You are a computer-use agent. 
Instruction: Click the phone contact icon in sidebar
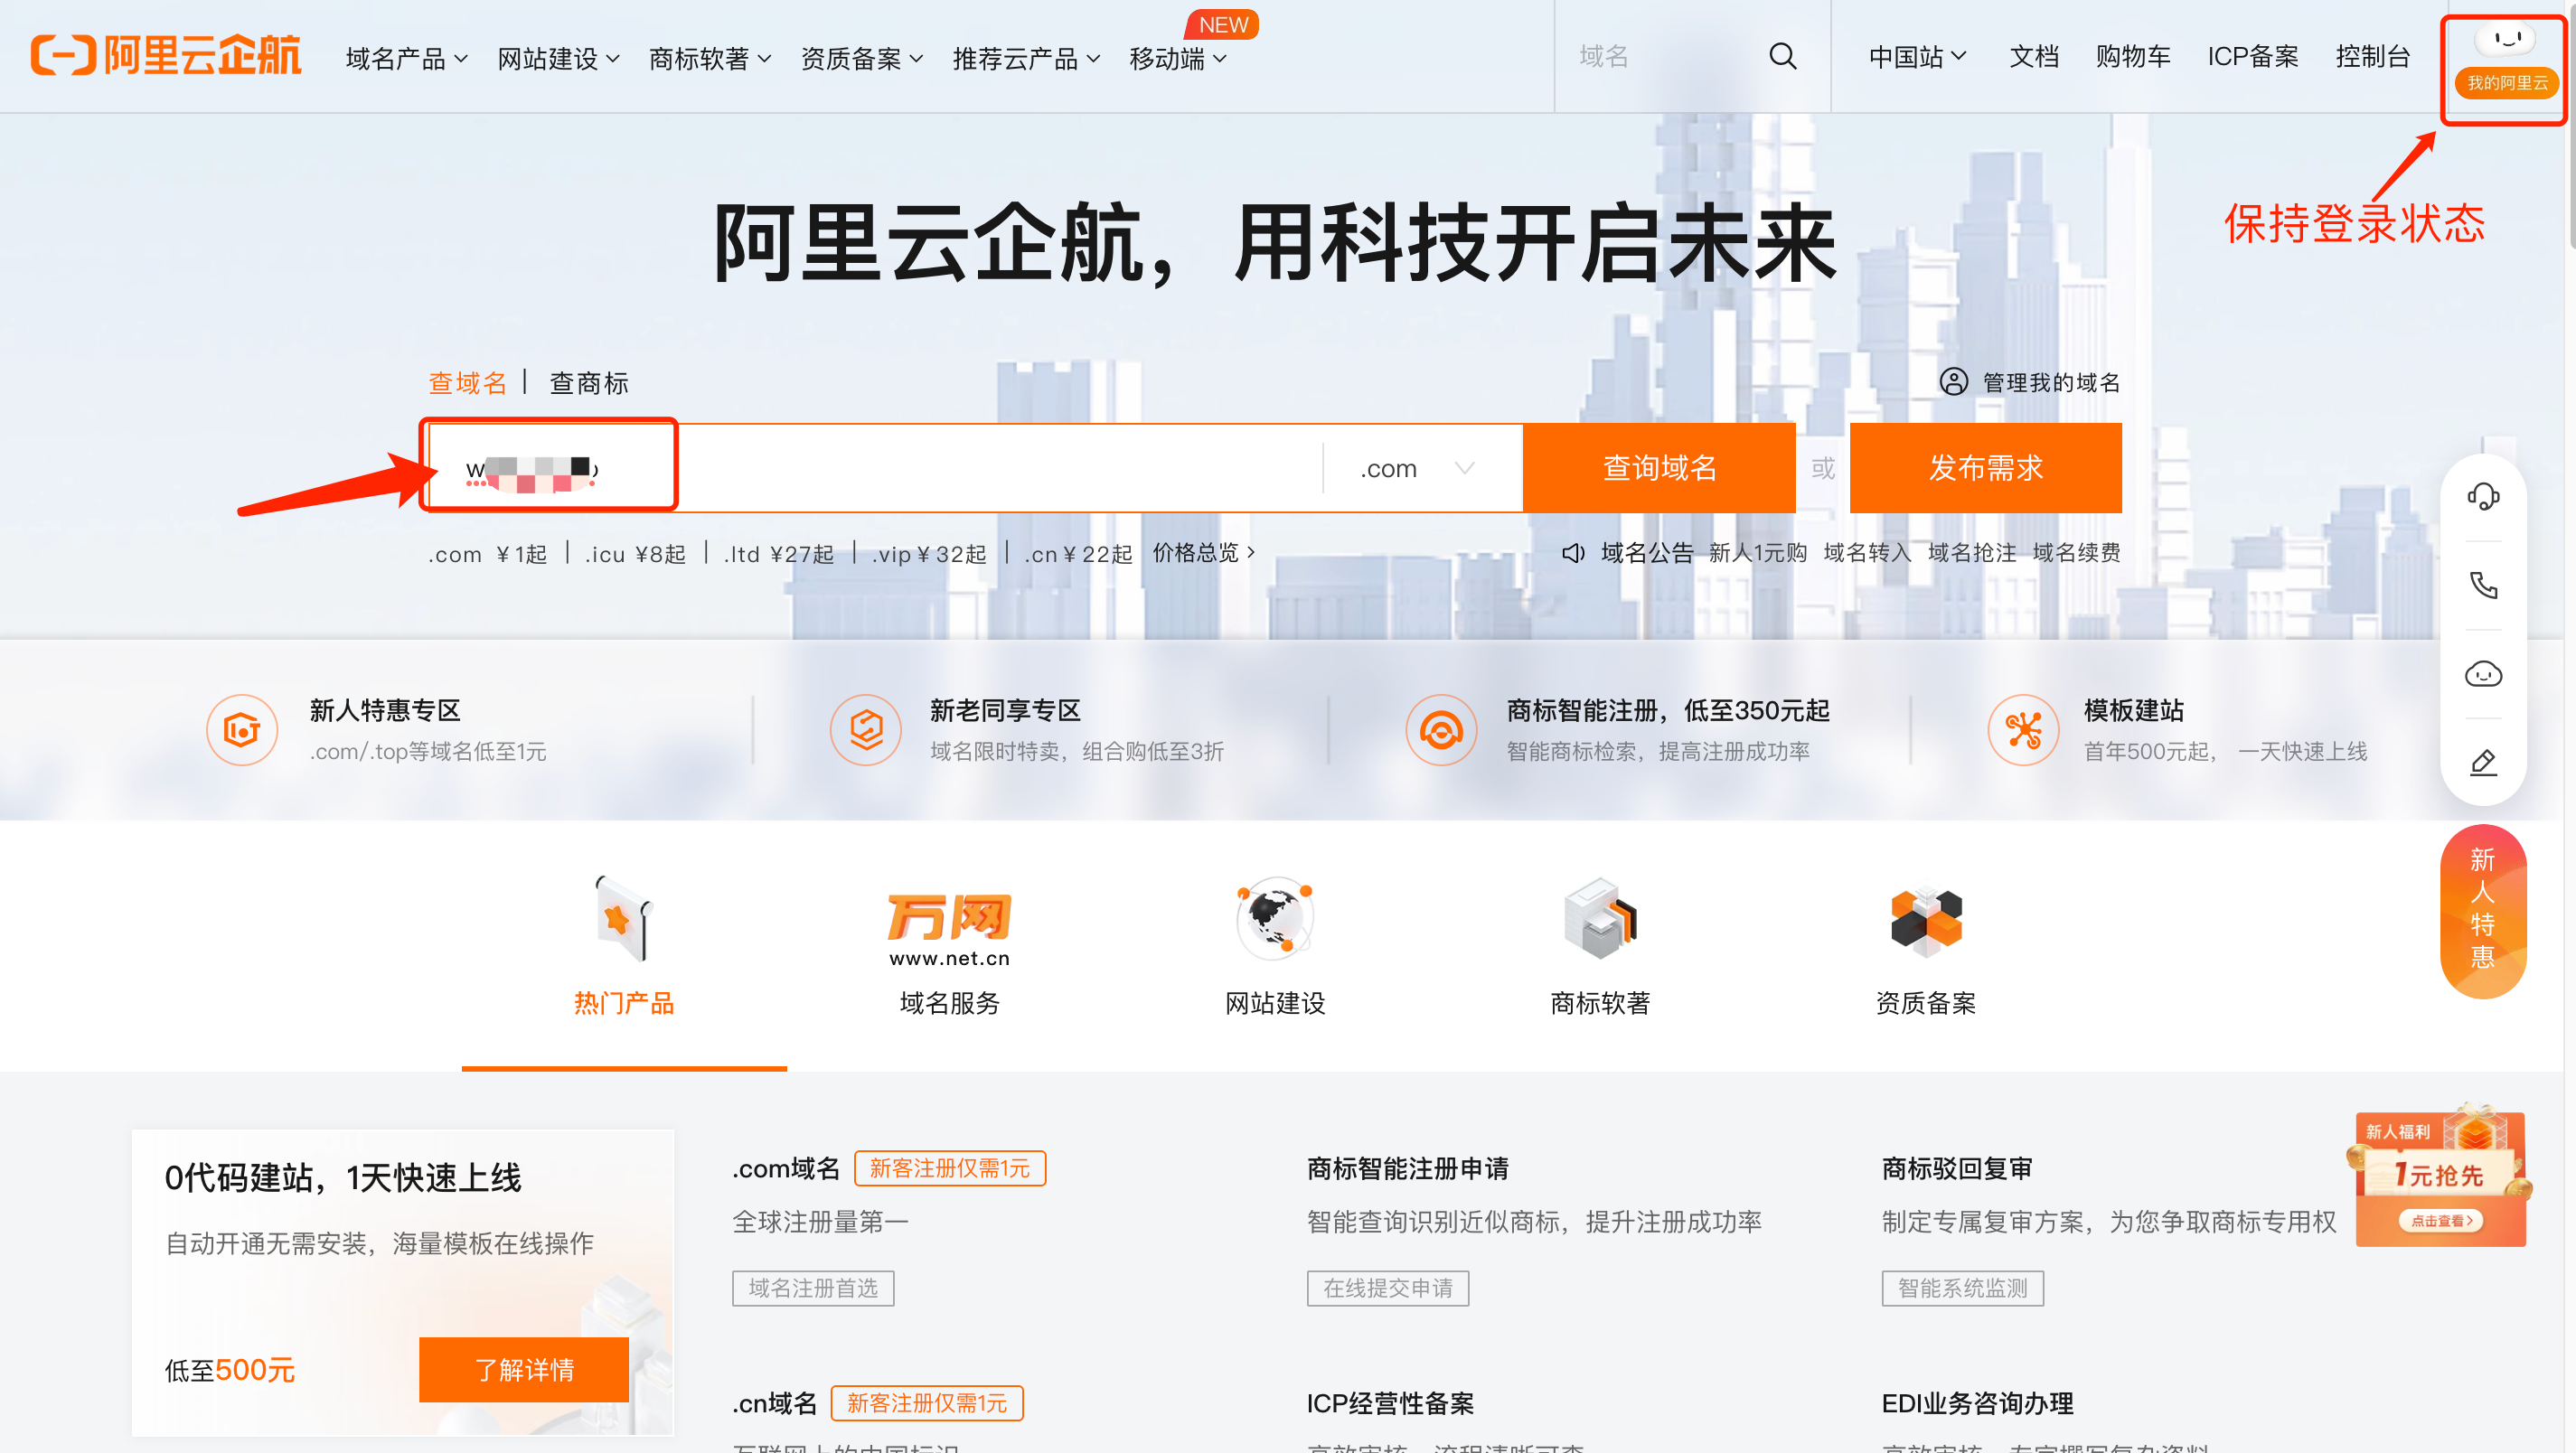tap(2483, 585)
